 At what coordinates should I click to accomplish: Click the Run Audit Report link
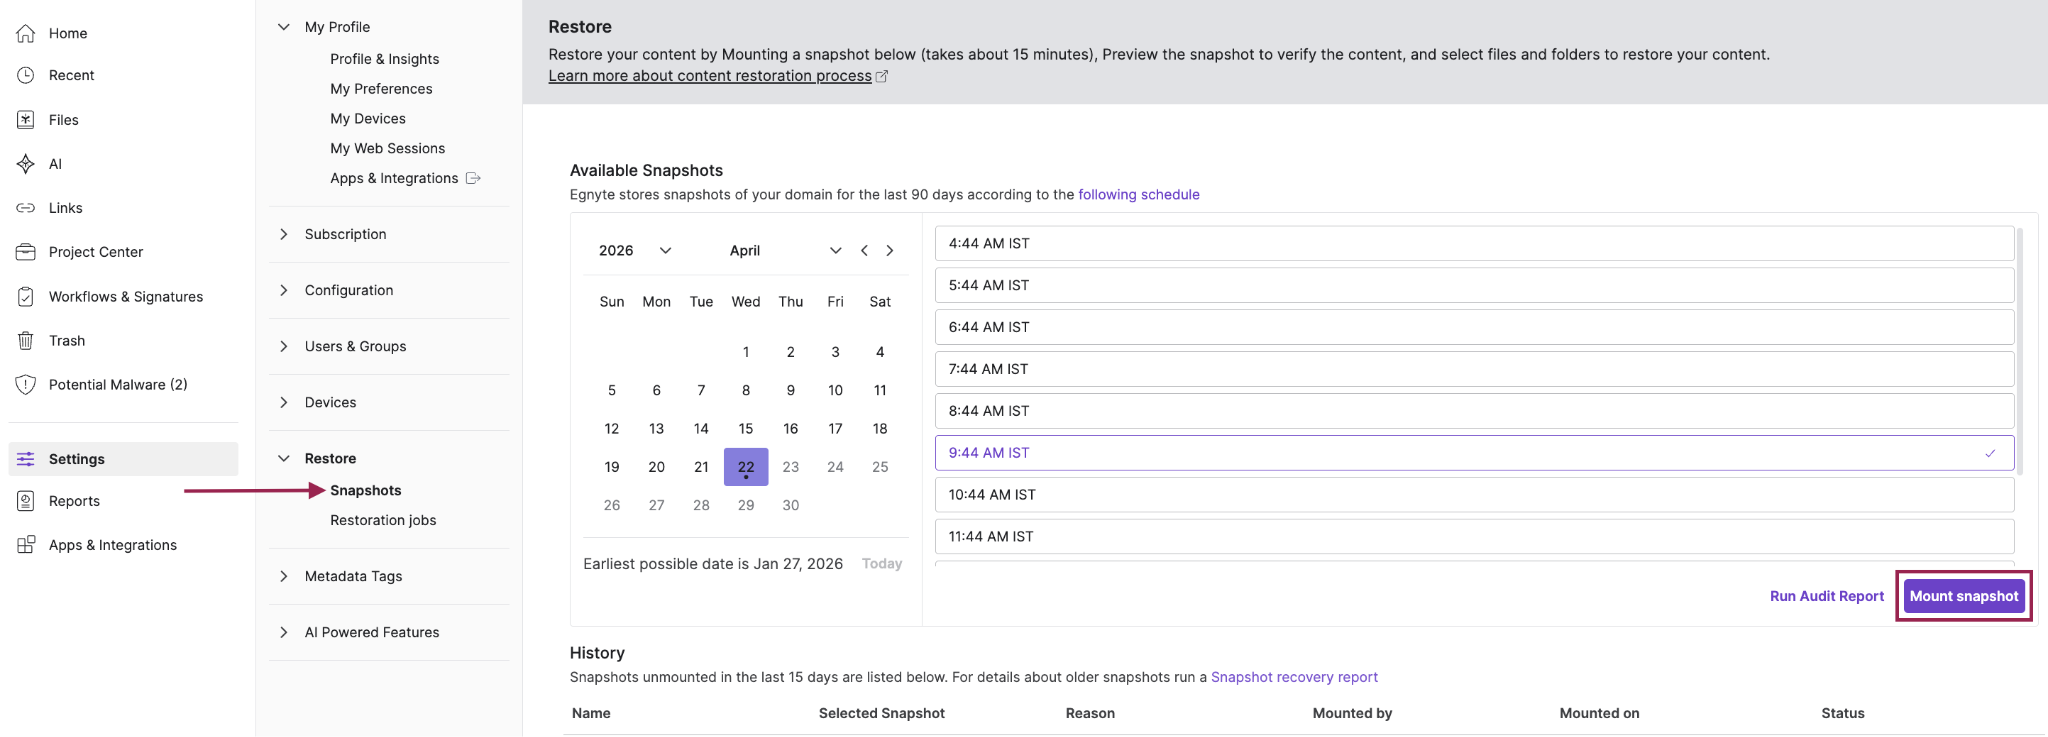(1826, 596)
